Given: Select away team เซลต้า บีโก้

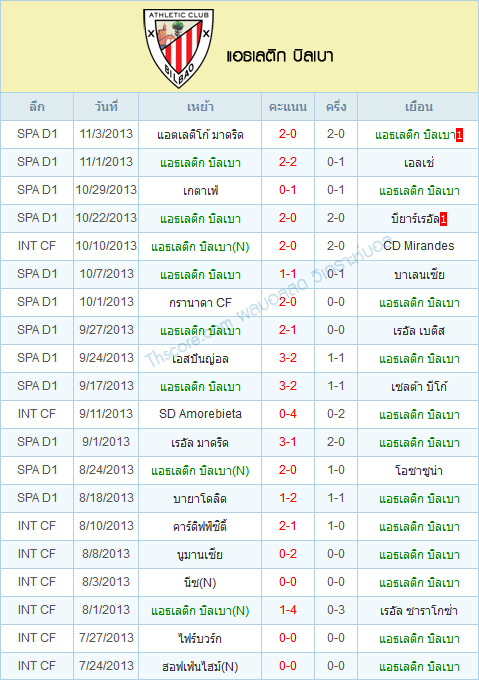Looking at the screenshot, I should point(419,386).
